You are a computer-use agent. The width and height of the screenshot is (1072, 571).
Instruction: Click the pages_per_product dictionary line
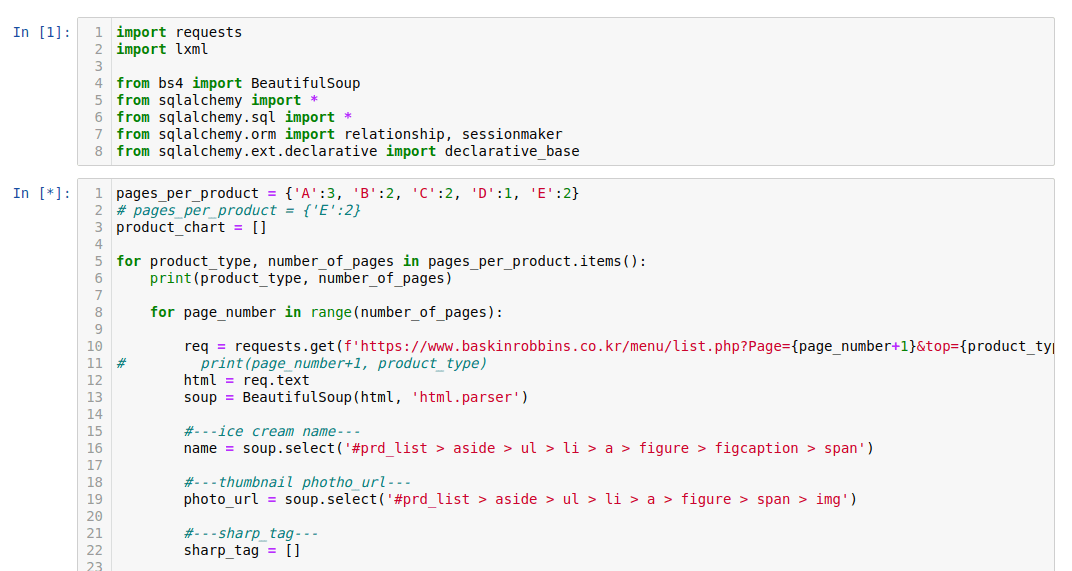(347, 194)
